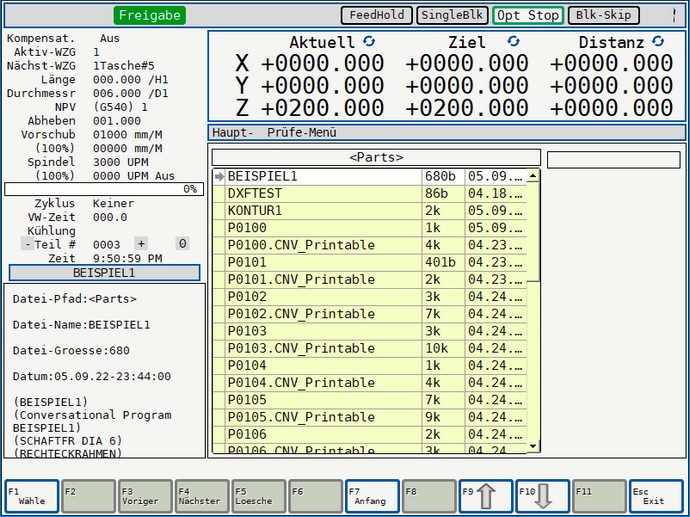Click the arrow marker next to BEISPIEL1
Screen dimensions: 690x517
tap(219, 176)
